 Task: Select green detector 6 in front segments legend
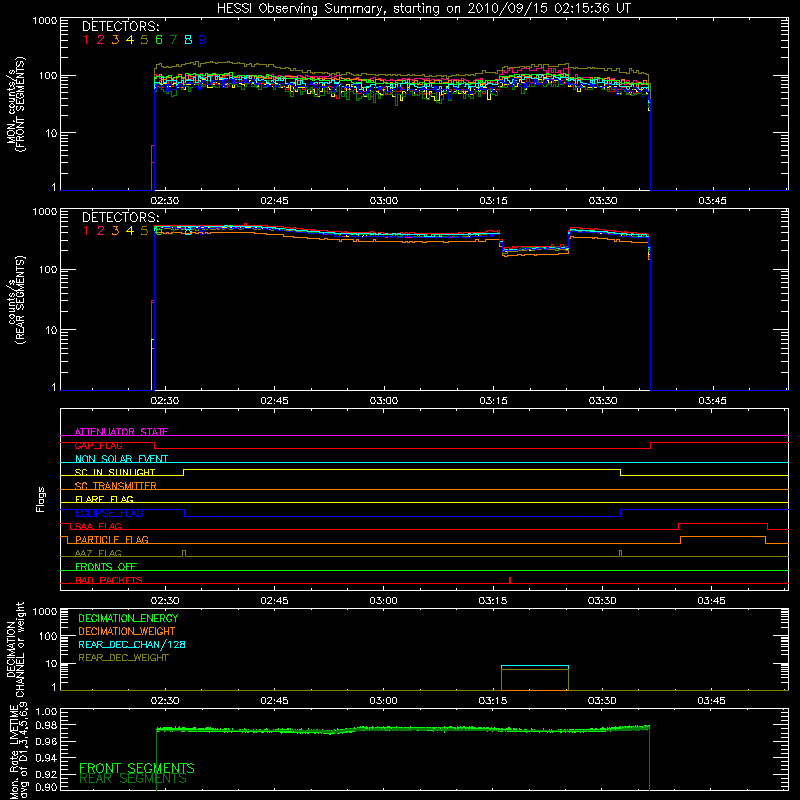tap(159, 40)
